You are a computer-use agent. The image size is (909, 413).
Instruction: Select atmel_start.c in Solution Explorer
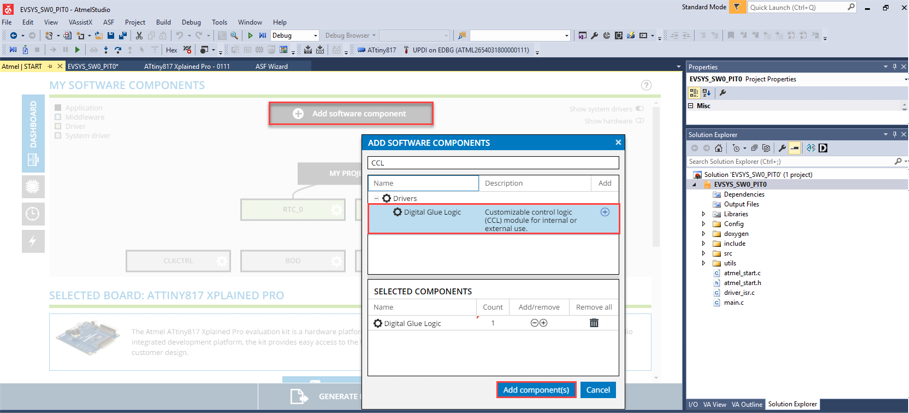click(742, 273)
